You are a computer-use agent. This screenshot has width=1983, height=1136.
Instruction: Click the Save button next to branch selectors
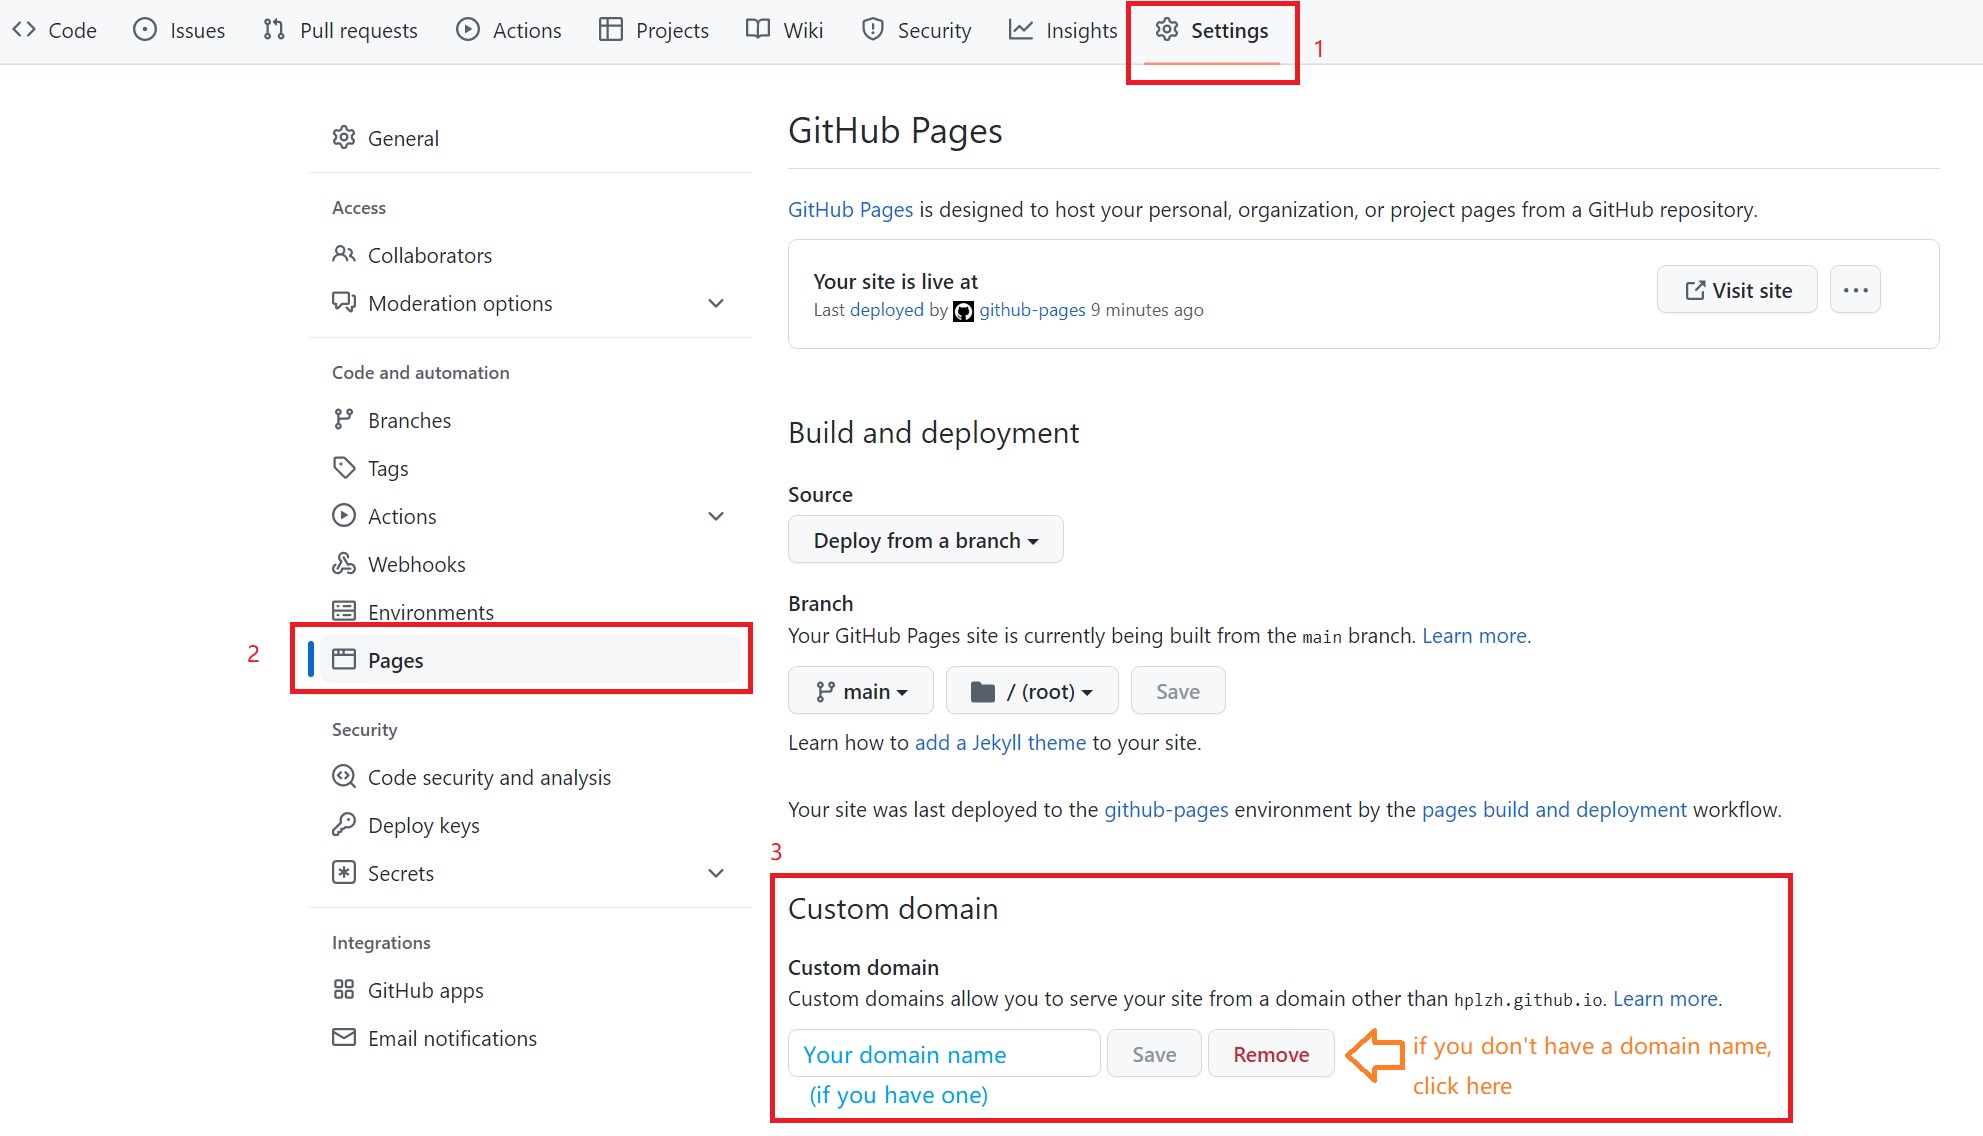tap(1178, 691)
